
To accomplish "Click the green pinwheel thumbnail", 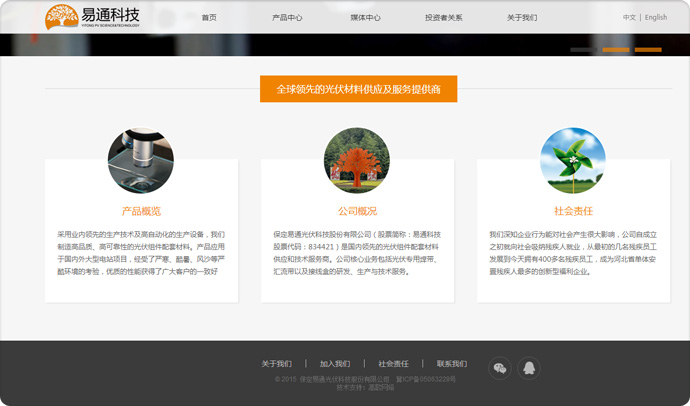I will pyautogui.click(x=573, y=161).
